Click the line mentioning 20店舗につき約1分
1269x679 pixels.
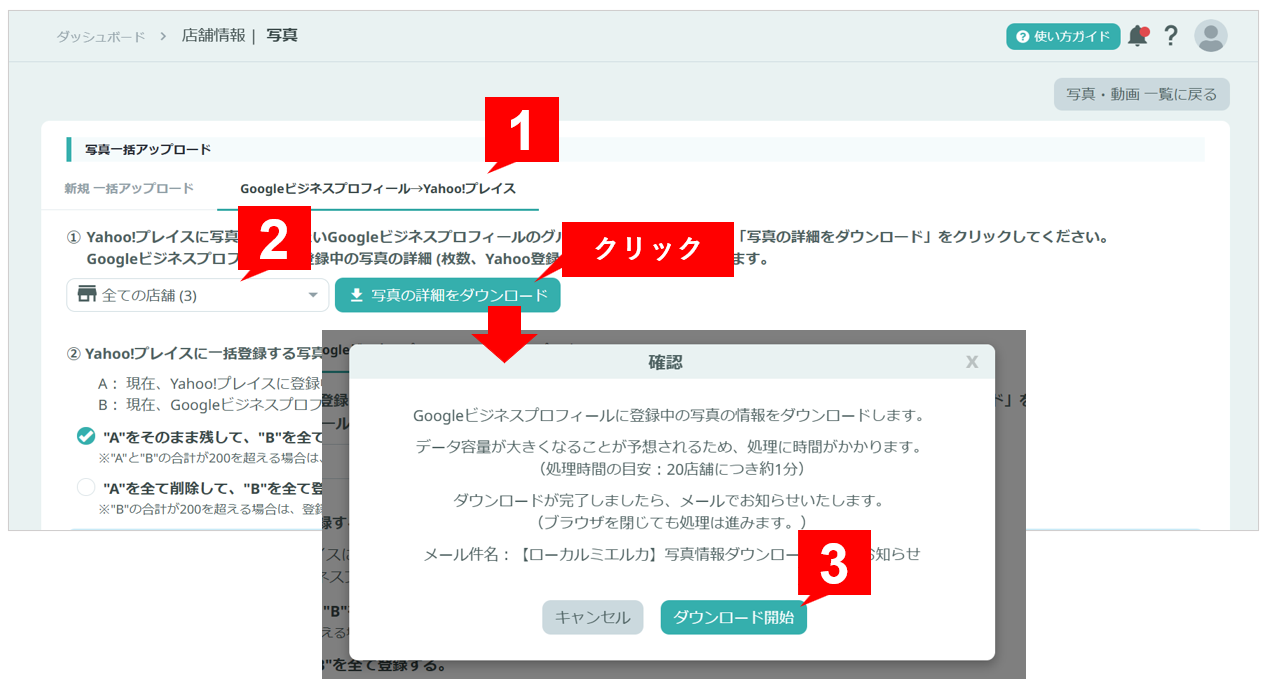672,468
